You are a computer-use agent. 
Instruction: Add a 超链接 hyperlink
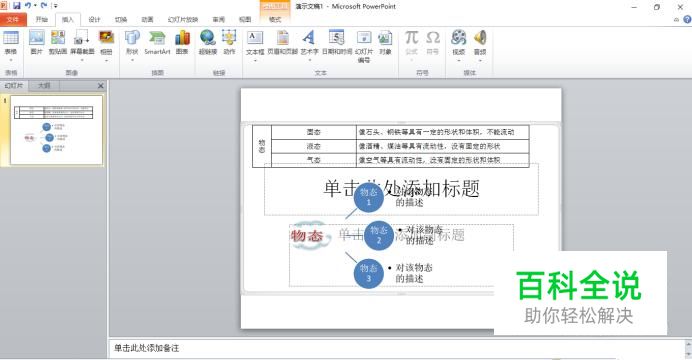207,43
